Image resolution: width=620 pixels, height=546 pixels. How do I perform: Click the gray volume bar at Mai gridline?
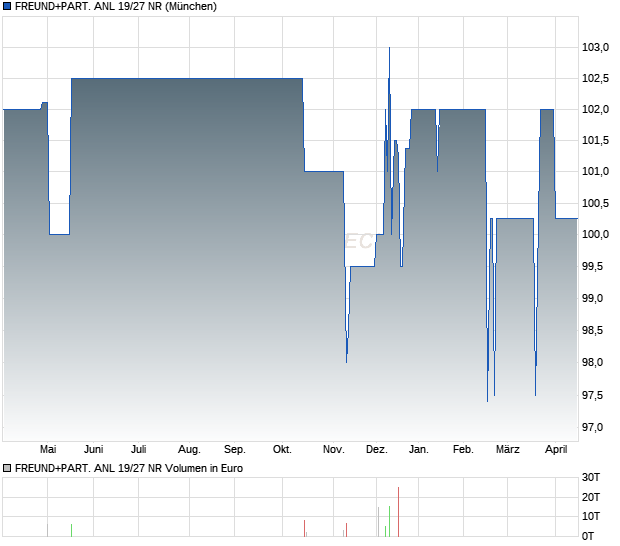47,531
